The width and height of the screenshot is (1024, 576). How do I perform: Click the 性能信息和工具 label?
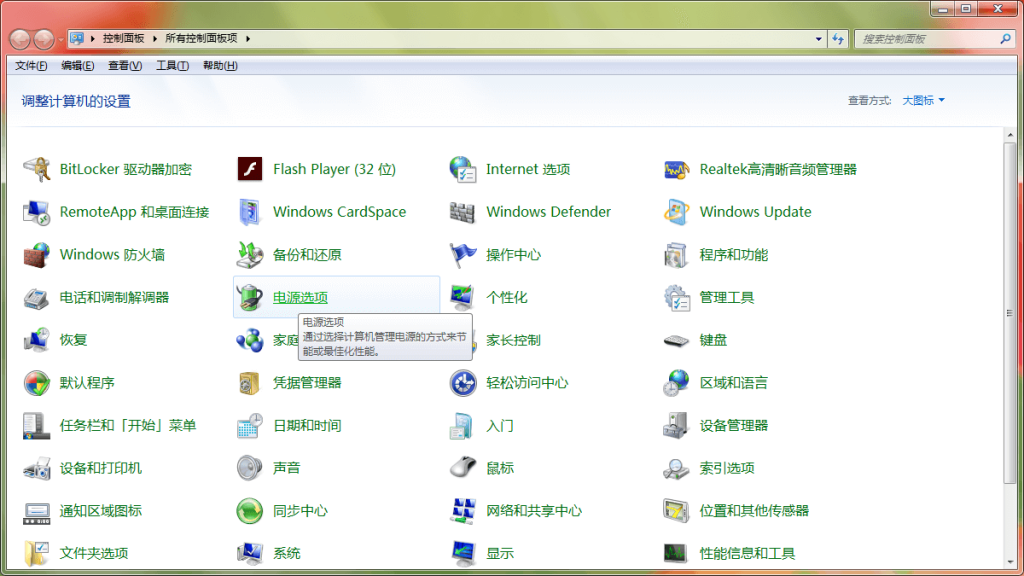click(x=747, y=554)
